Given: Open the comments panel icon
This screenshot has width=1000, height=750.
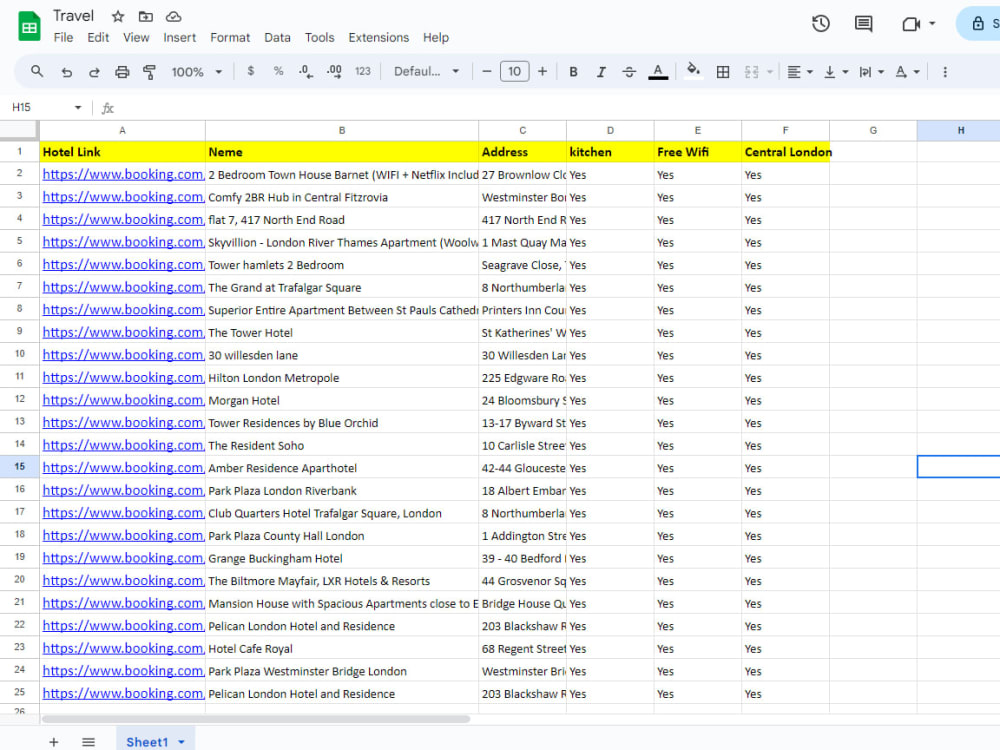Looking at the screenshot, I should click(864, 24).
